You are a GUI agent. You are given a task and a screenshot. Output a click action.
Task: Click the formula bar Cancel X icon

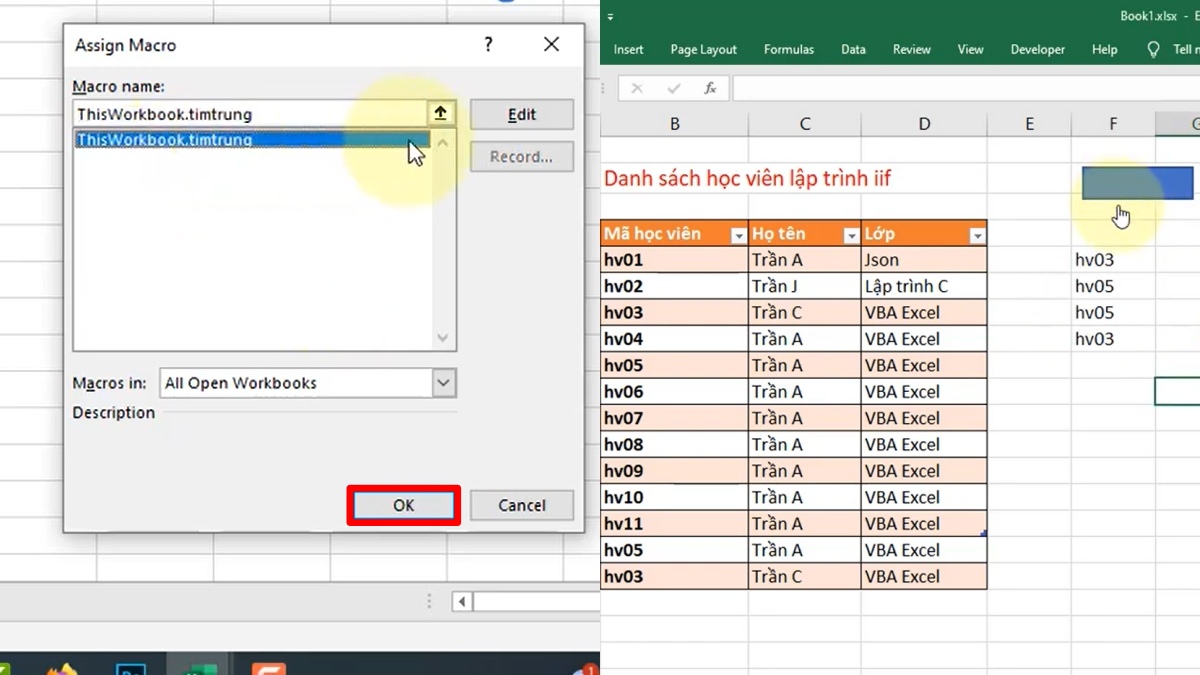(638, 89)
